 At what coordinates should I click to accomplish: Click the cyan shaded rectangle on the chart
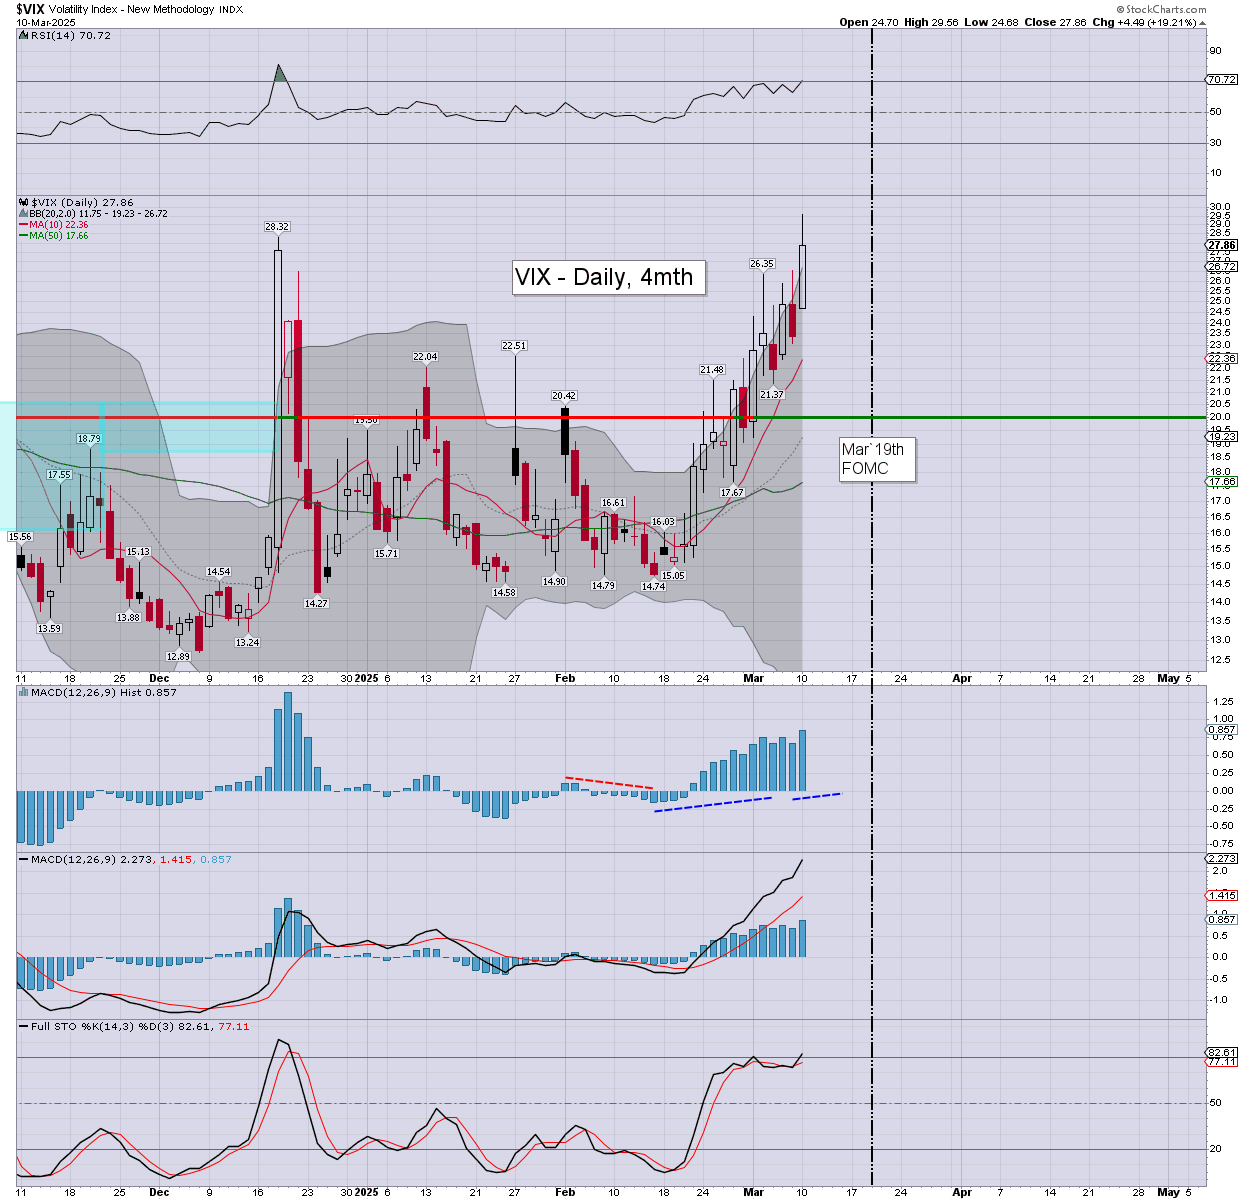140,427
